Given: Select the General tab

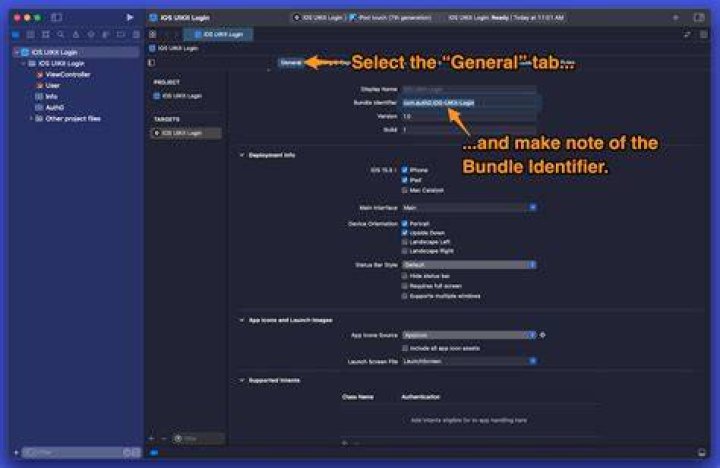Looking at the screenshot, I should point(291,62).
